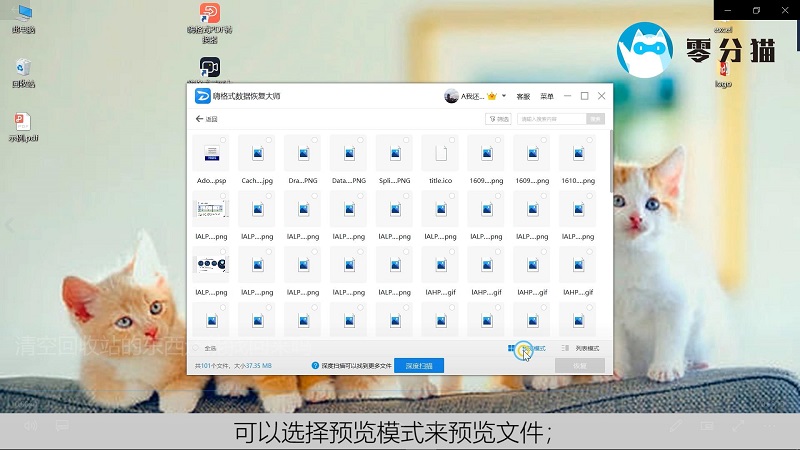
Task: Tick the checkbox on Data...PNG file
Action: 360,140
